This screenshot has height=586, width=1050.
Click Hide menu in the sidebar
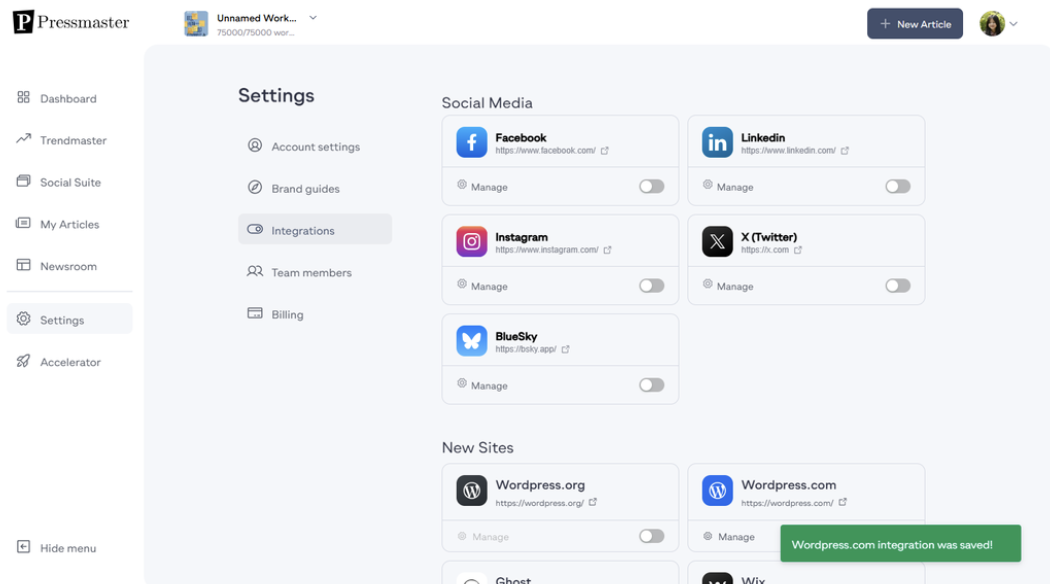coord(56,548)
